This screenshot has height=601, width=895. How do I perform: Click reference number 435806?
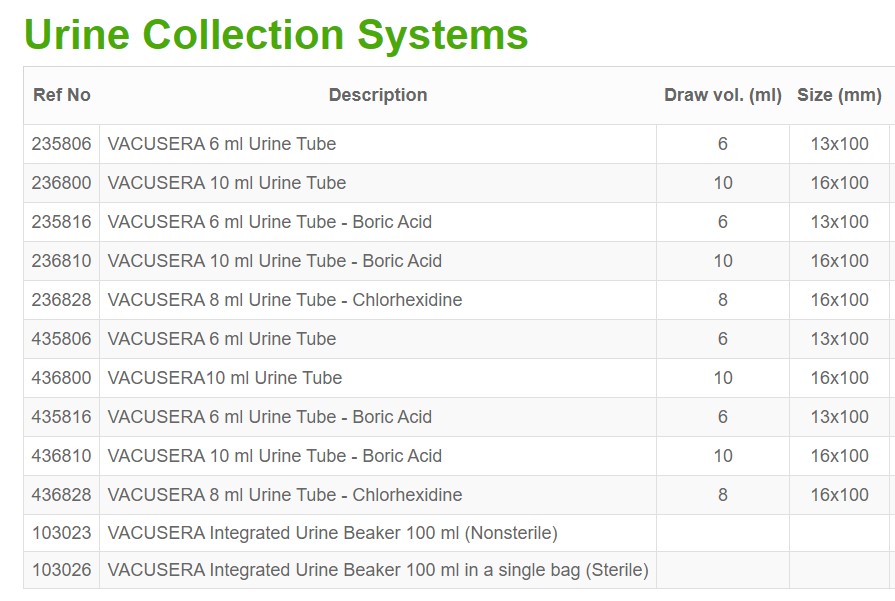[62, 339]
